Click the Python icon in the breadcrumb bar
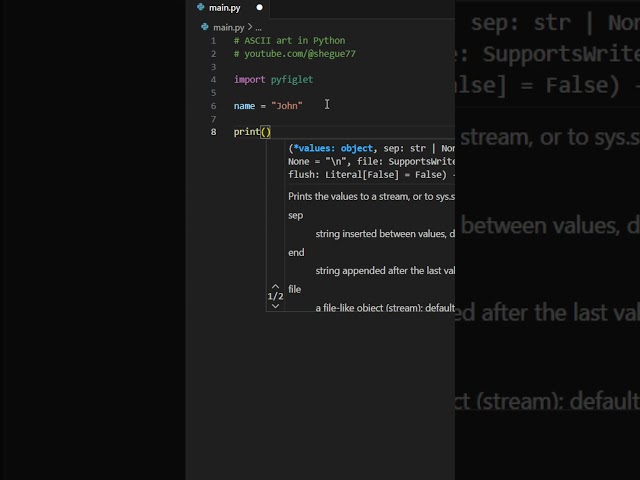 [x=204, y=27]
